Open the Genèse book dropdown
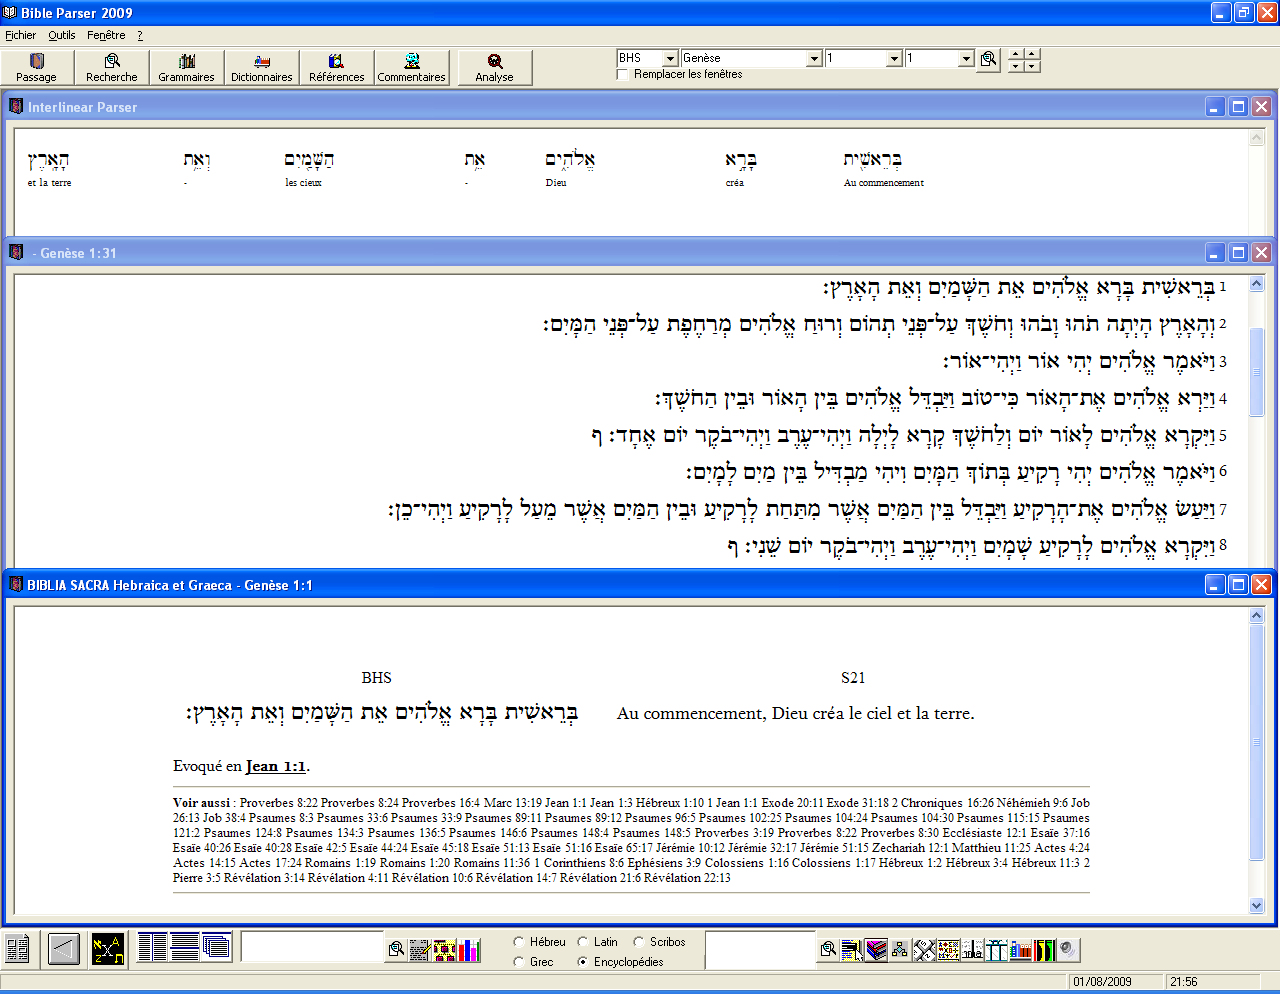 tap(814, 58)
